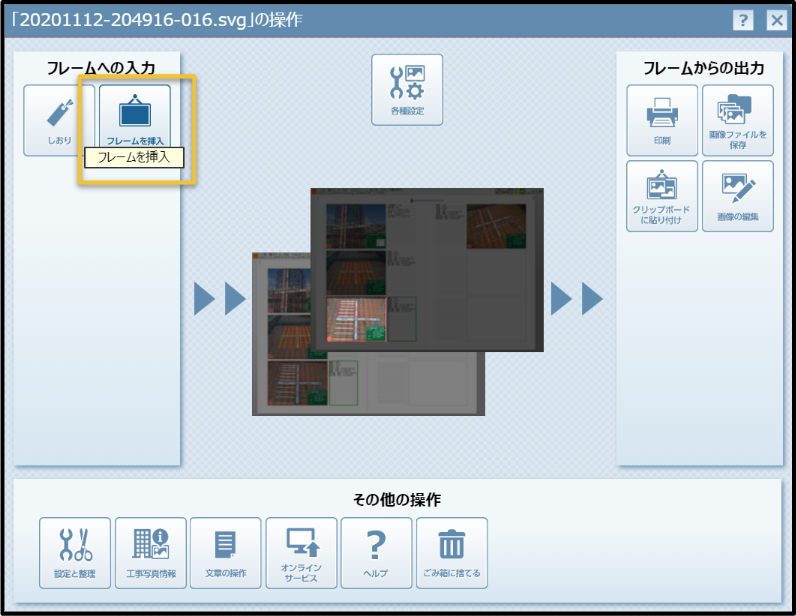Viewport: 796px width, 616px height.
Task: Click the title bar question mark button
Action: (x=742, y=20)
